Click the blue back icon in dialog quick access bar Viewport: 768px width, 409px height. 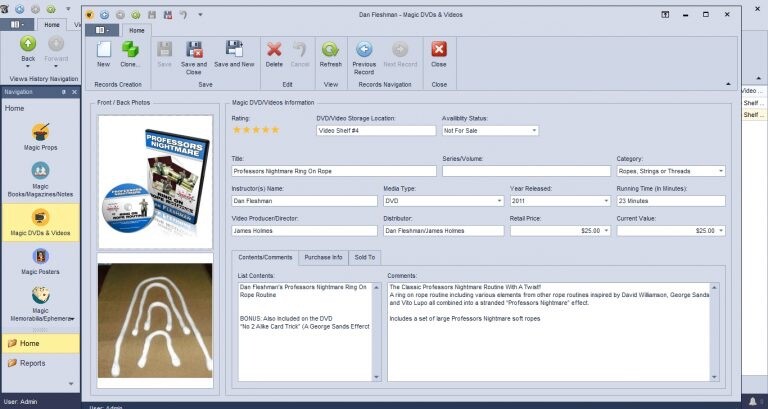click(x=104, y=15)
